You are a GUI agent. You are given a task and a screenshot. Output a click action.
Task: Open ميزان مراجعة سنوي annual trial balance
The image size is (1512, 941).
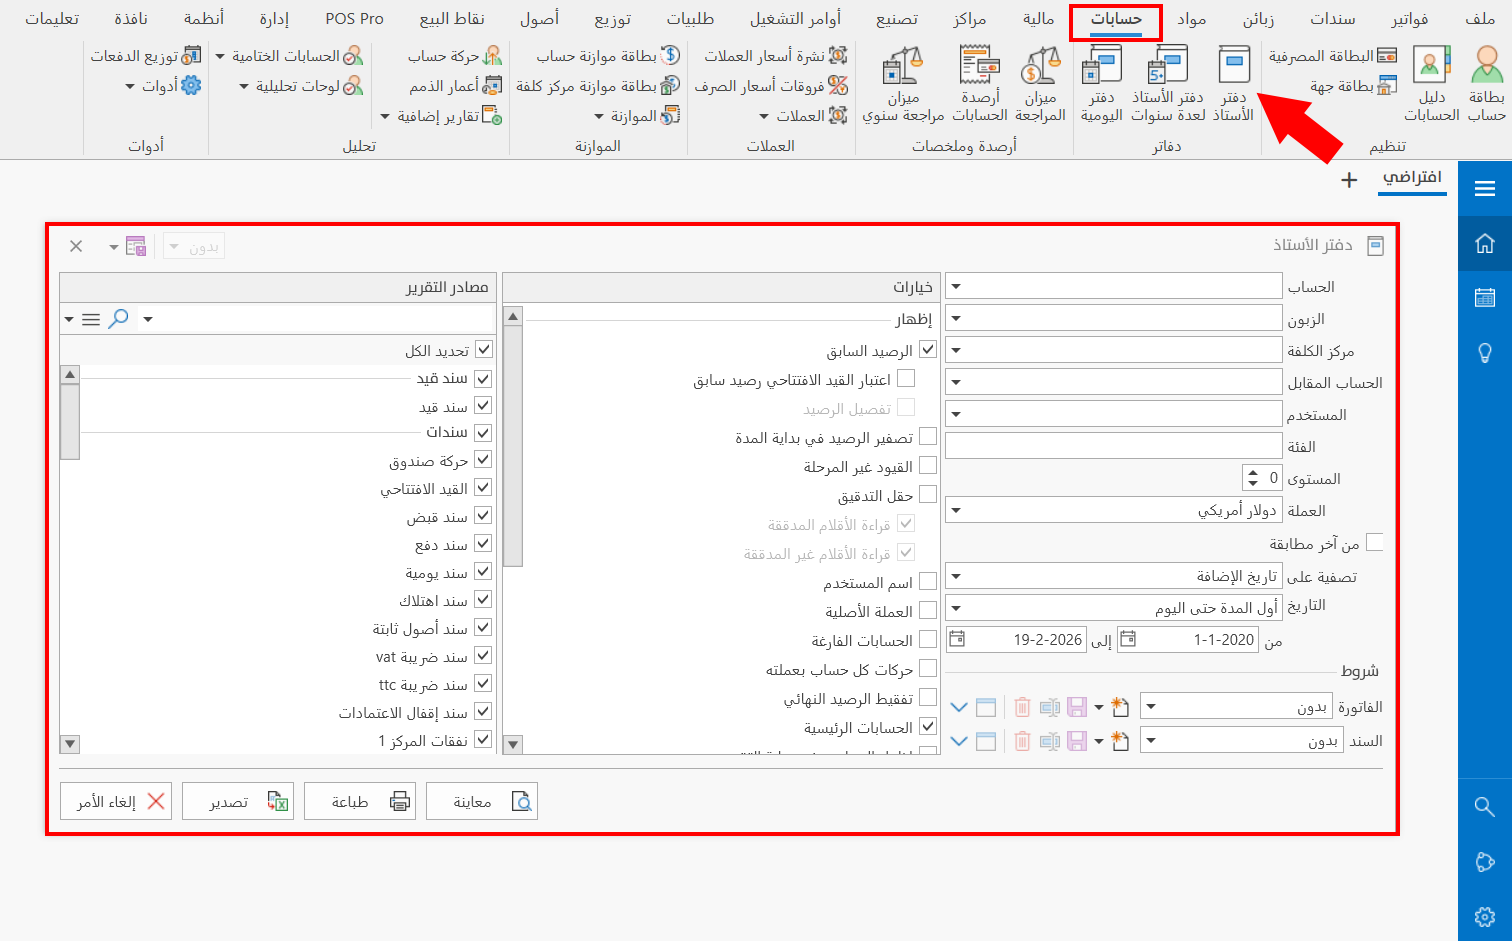(x=903, y=85)
